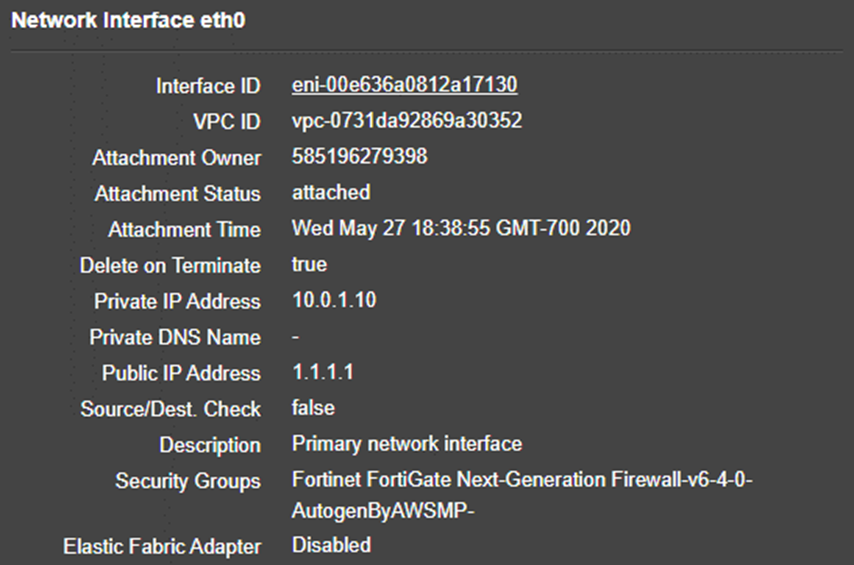Select the VPC ID value vpc-0731da92869a30352
854x565 pixels.
406,121
